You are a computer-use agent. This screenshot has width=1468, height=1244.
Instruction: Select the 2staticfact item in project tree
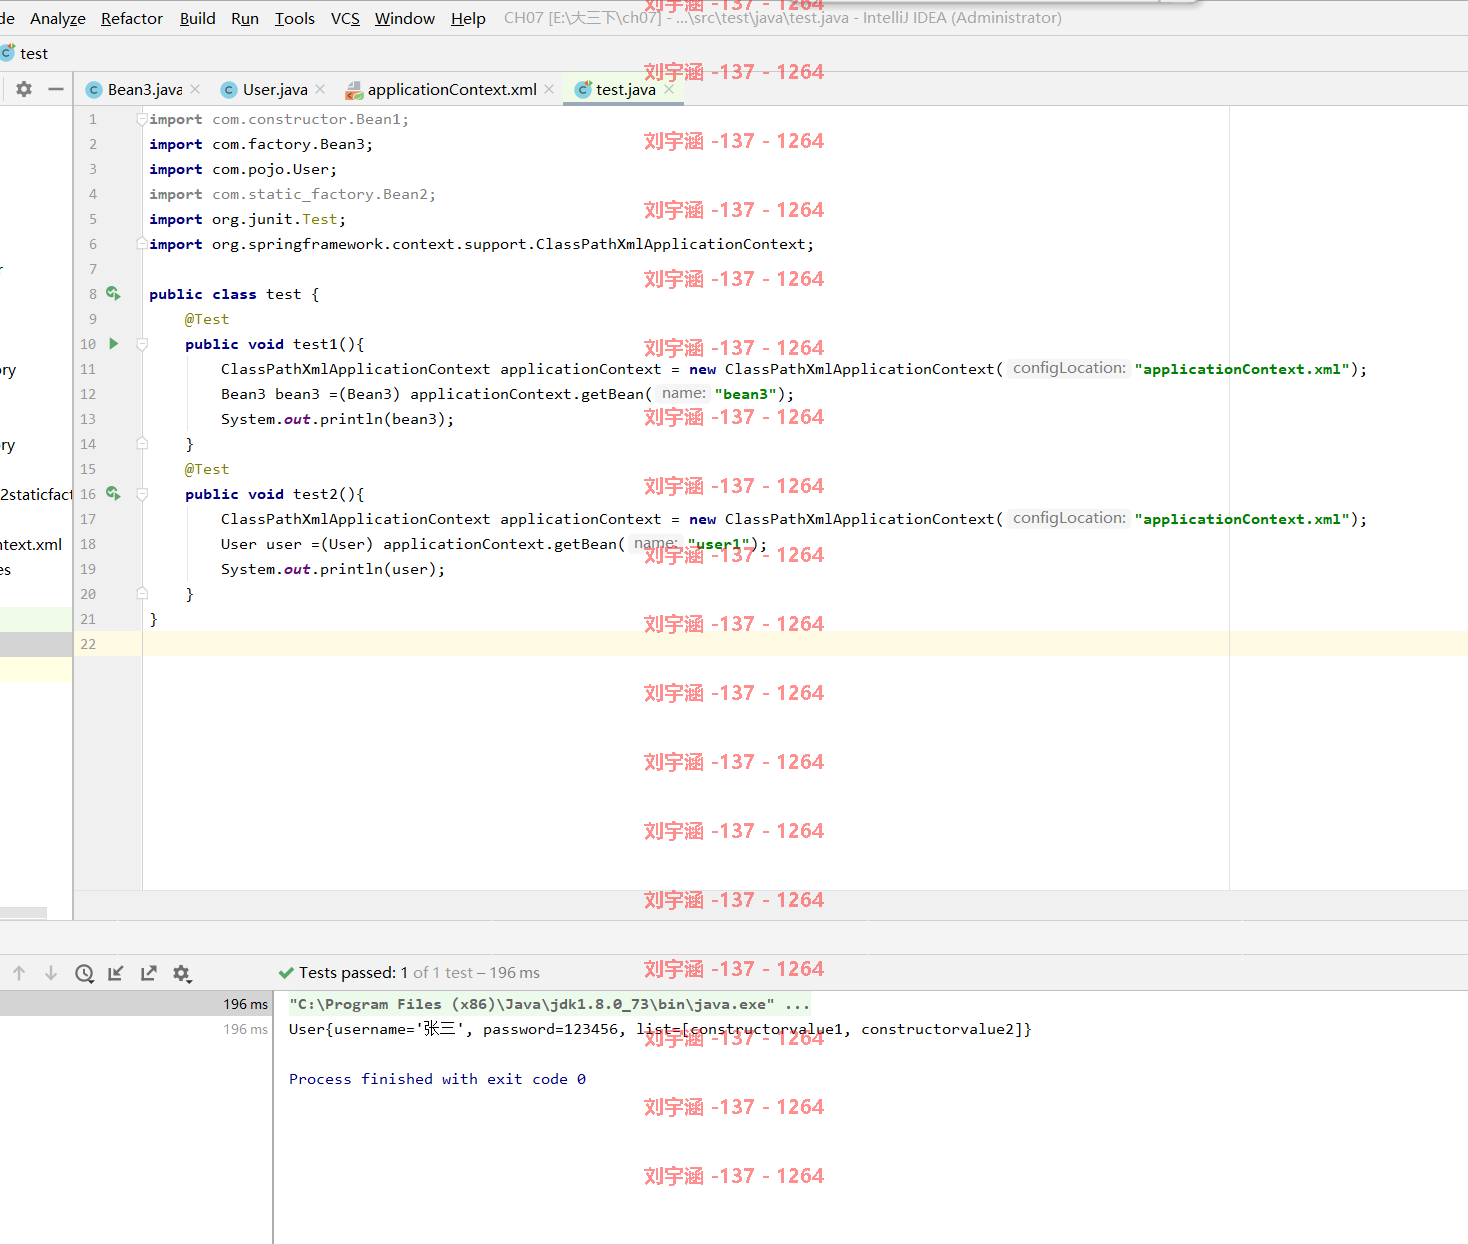pyautogui.click(x=36, y=494)
